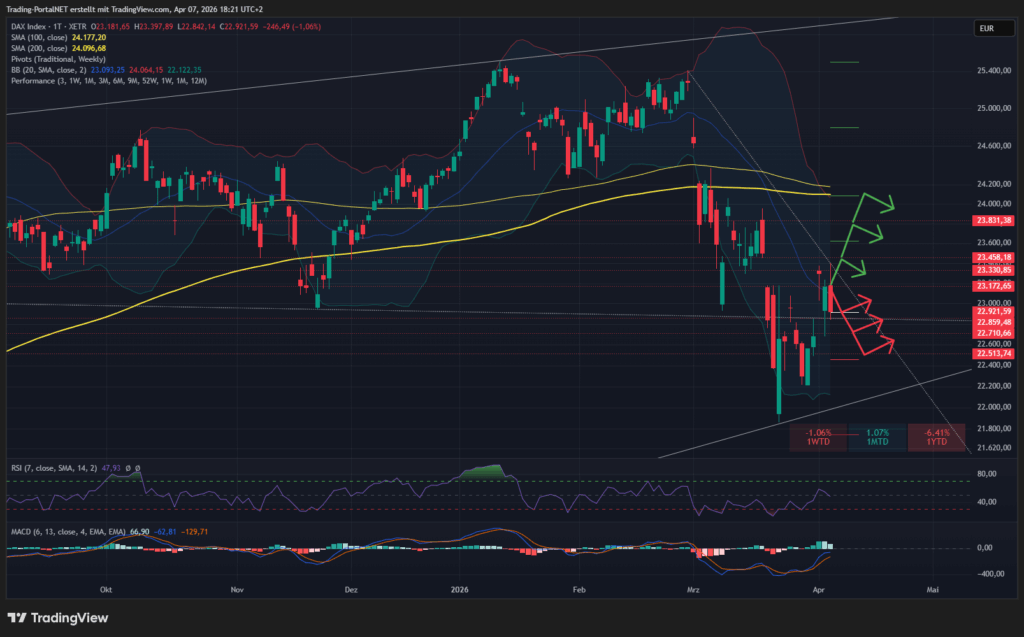This screenshot has width=1024, height=637.
Task: Select the 1MTD performance box
Action: 877,437
